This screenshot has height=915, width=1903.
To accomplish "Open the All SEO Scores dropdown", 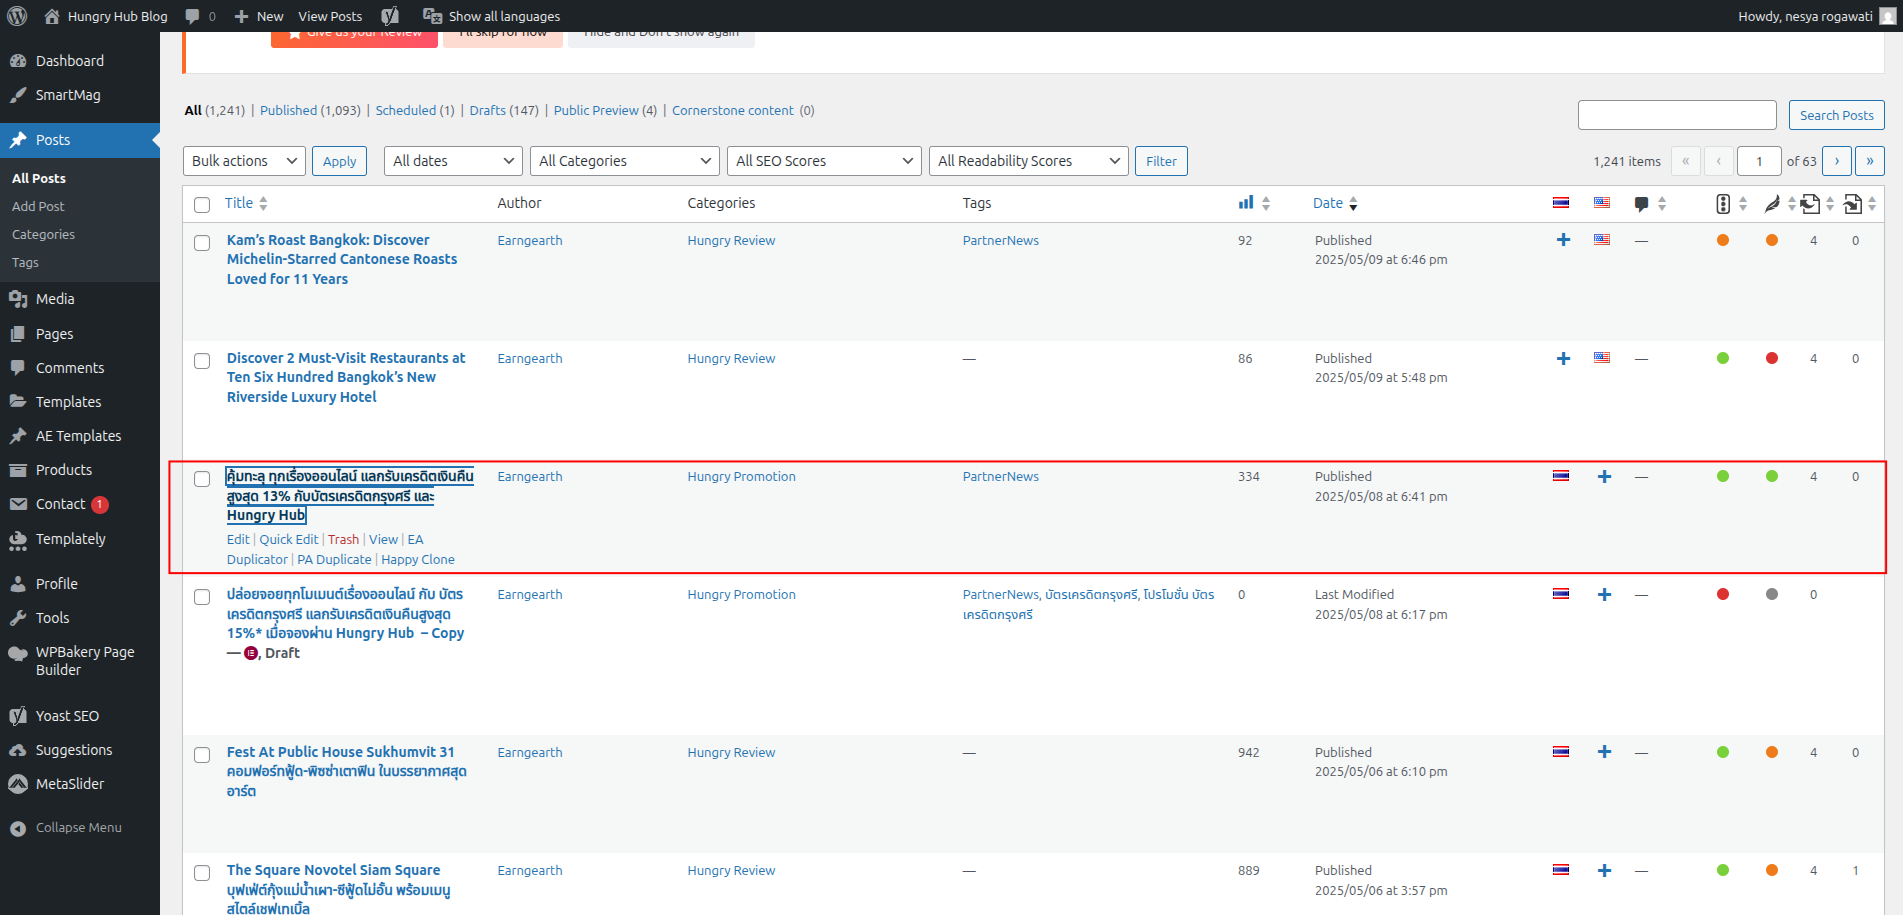I will 823,161.
